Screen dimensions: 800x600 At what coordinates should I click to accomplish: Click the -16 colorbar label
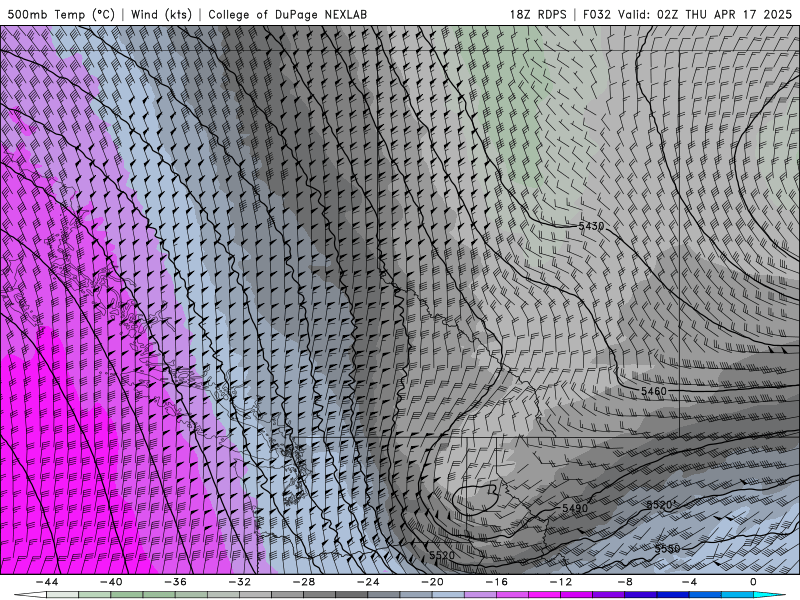(x=497, y=582)
